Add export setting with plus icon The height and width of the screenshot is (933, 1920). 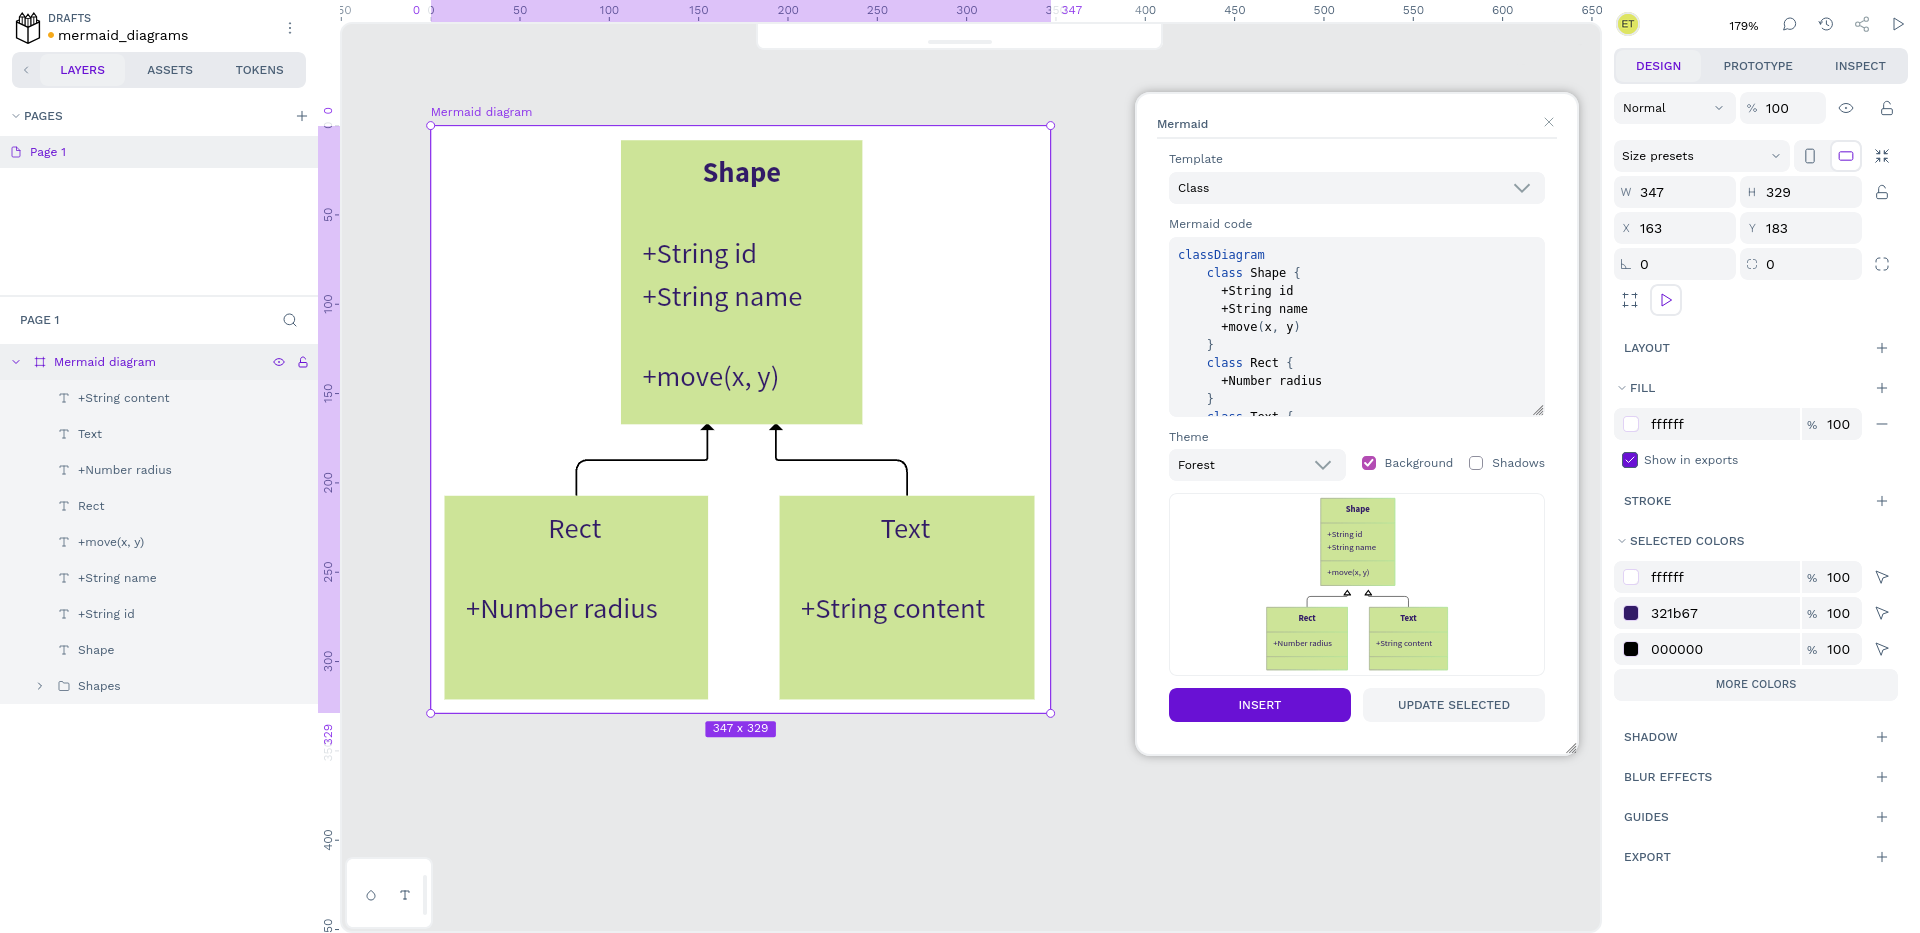pyautogui.click(x=1882, y=857)
